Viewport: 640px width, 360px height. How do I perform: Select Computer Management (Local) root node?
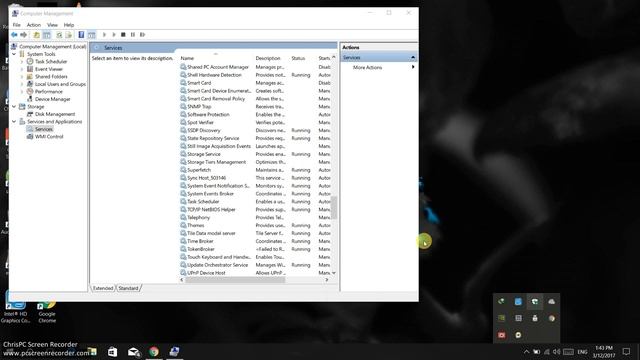click(52, 47)
